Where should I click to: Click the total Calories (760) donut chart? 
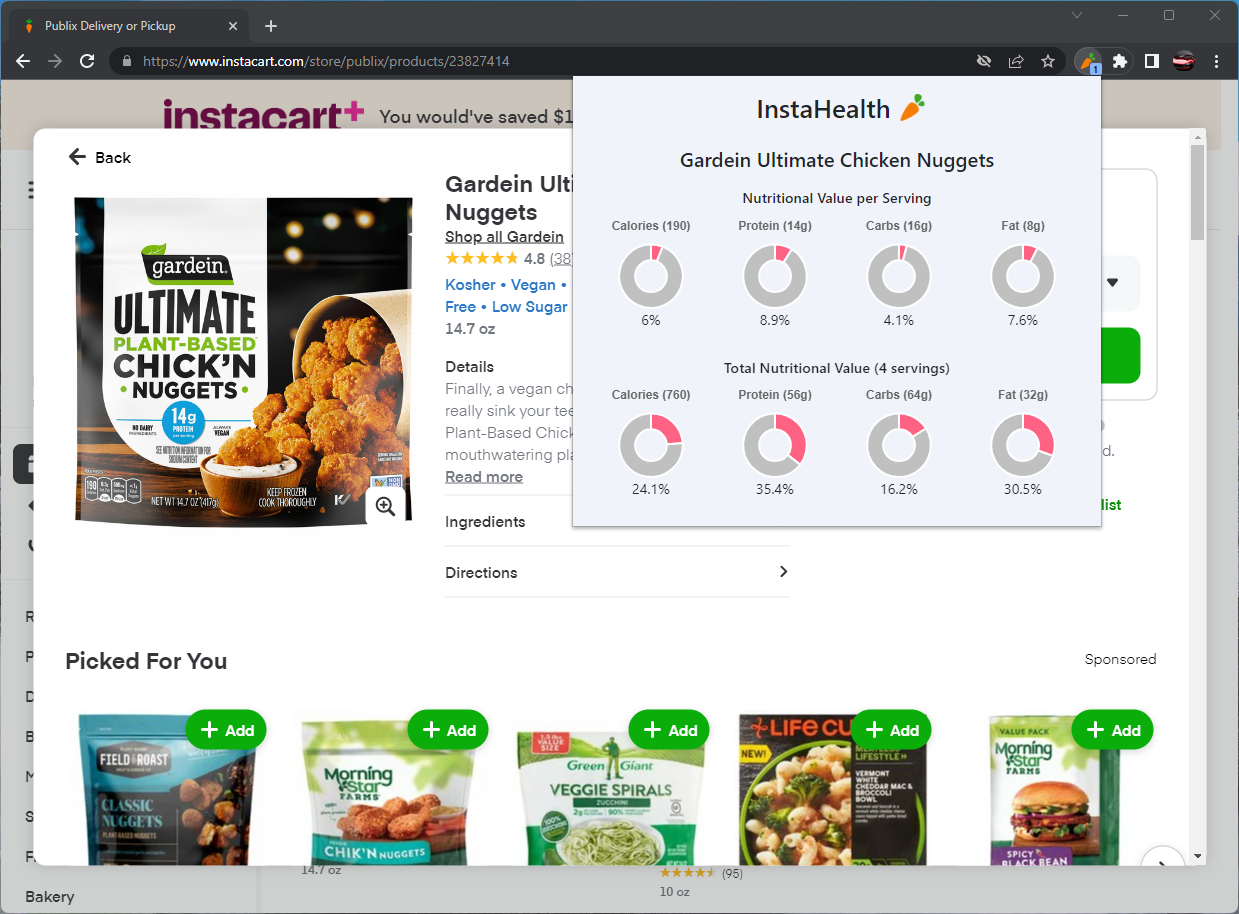click(x=651, y=445)
